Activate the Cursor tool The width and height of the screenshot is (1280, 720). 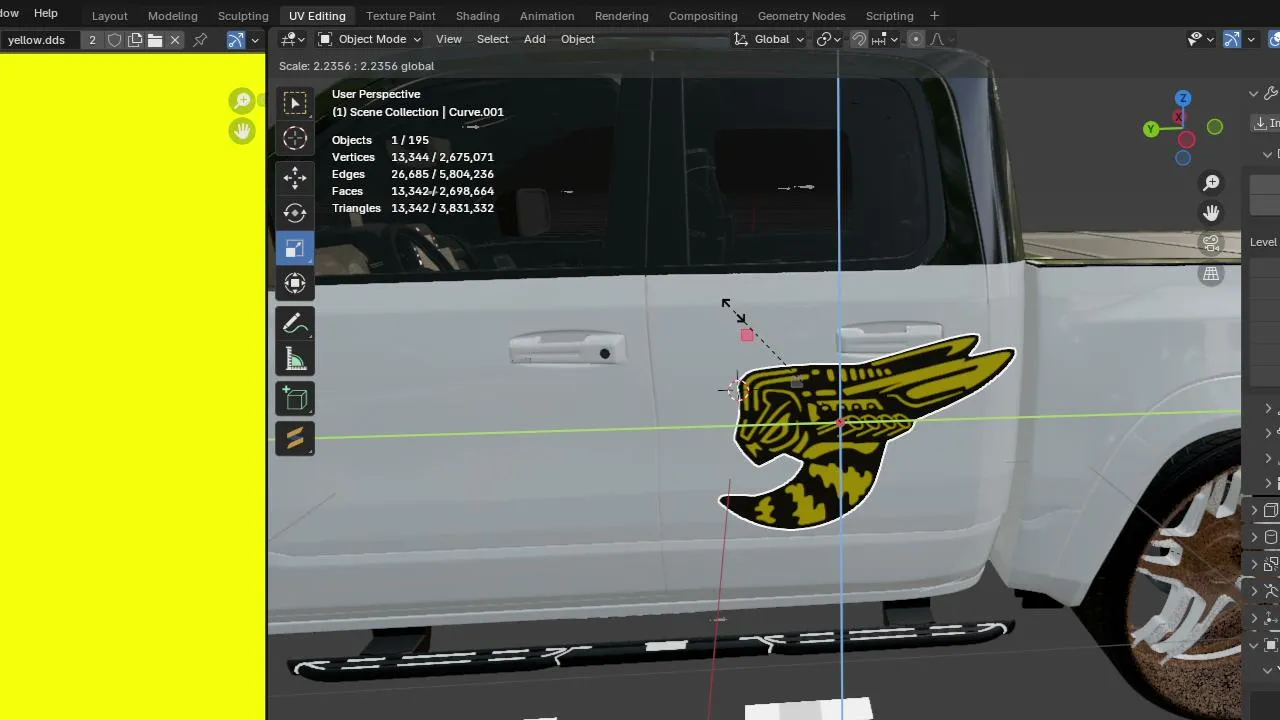point(295,138)
